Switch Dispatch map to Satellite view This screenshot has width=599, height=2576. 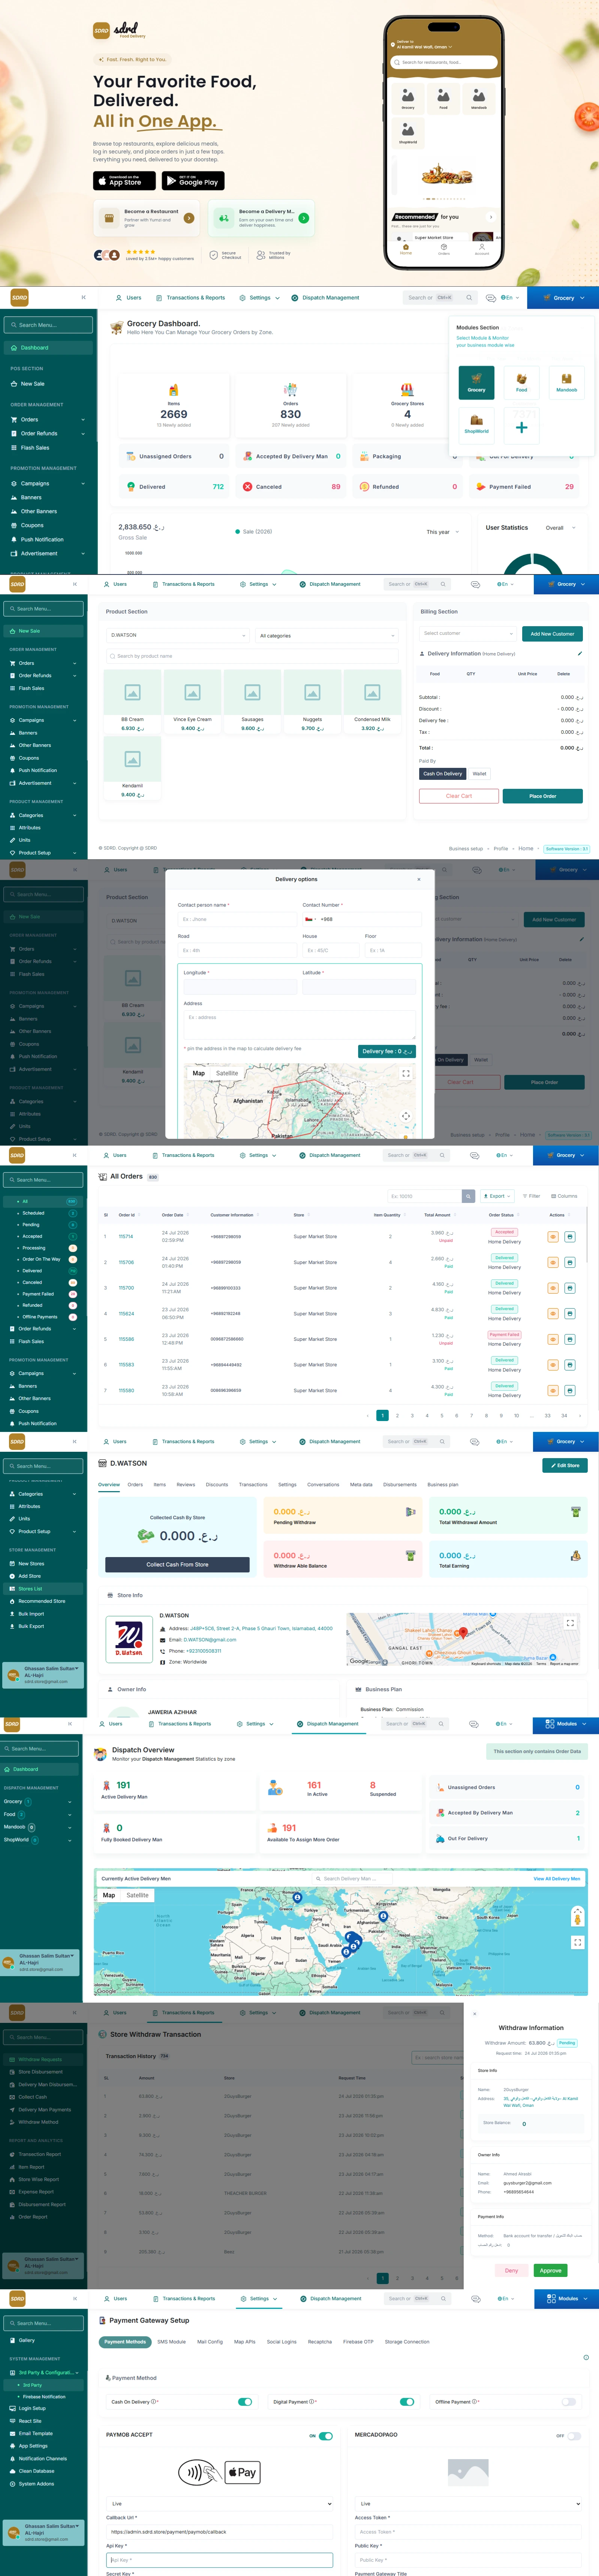[138, 1895]
